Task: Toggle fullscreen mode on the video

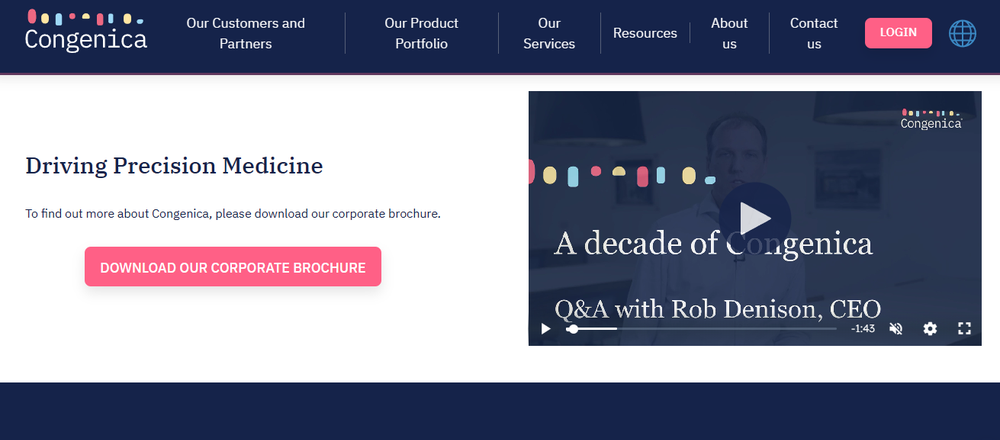Action: point(964,328)
